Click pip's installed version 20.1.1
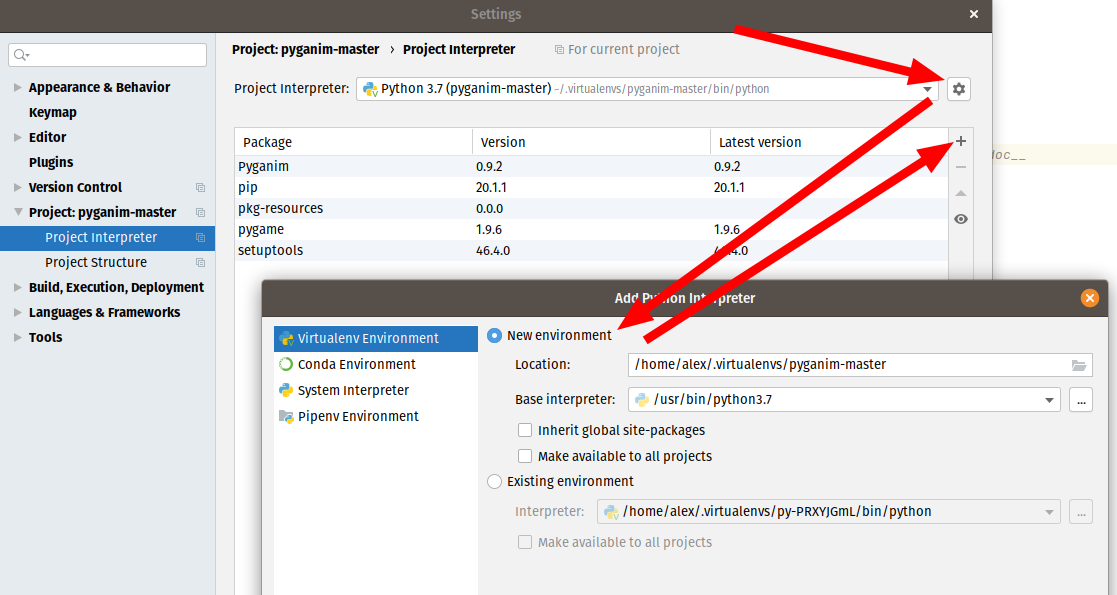1117x595 pixels. (492, 187)
